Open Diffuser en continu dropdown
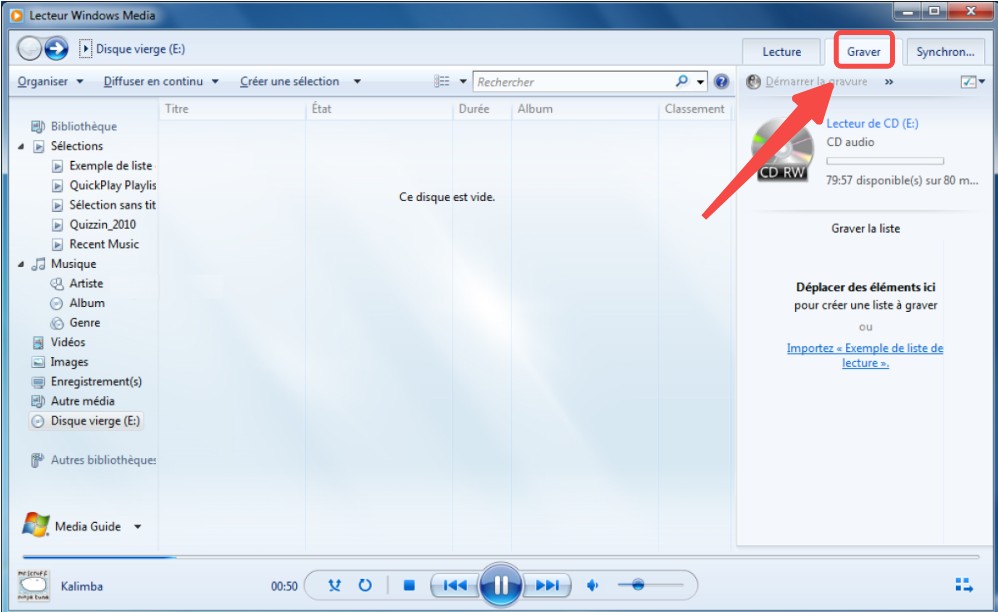 [161, 81]
